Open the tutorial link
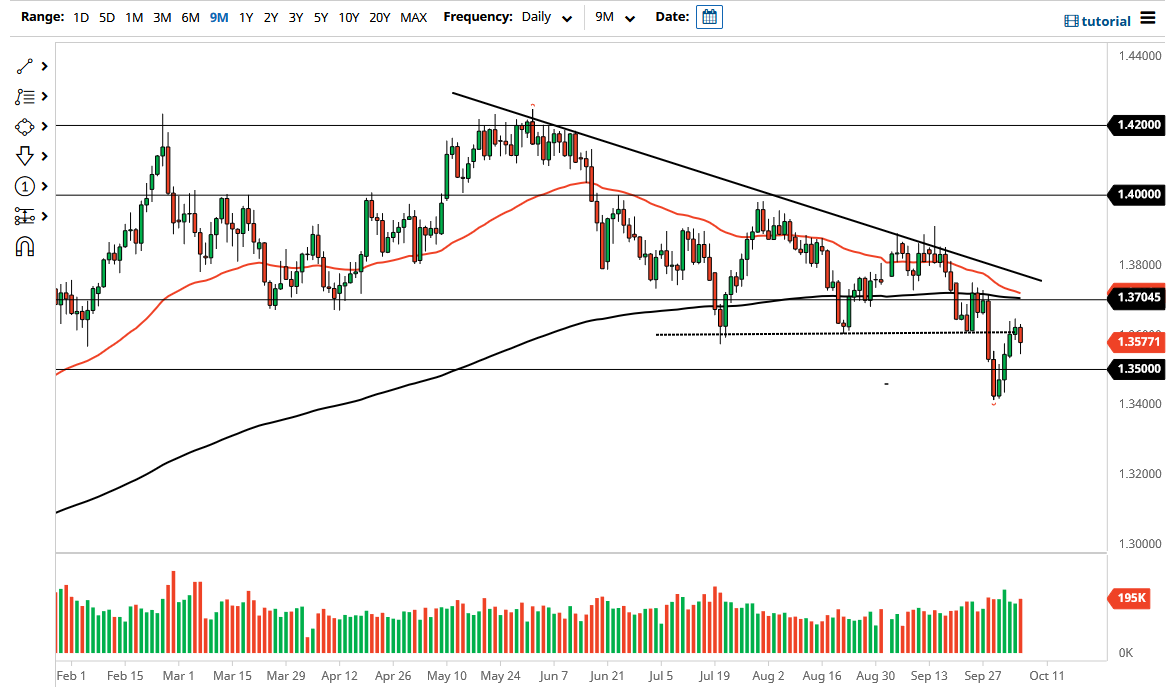 point(1097,21)
